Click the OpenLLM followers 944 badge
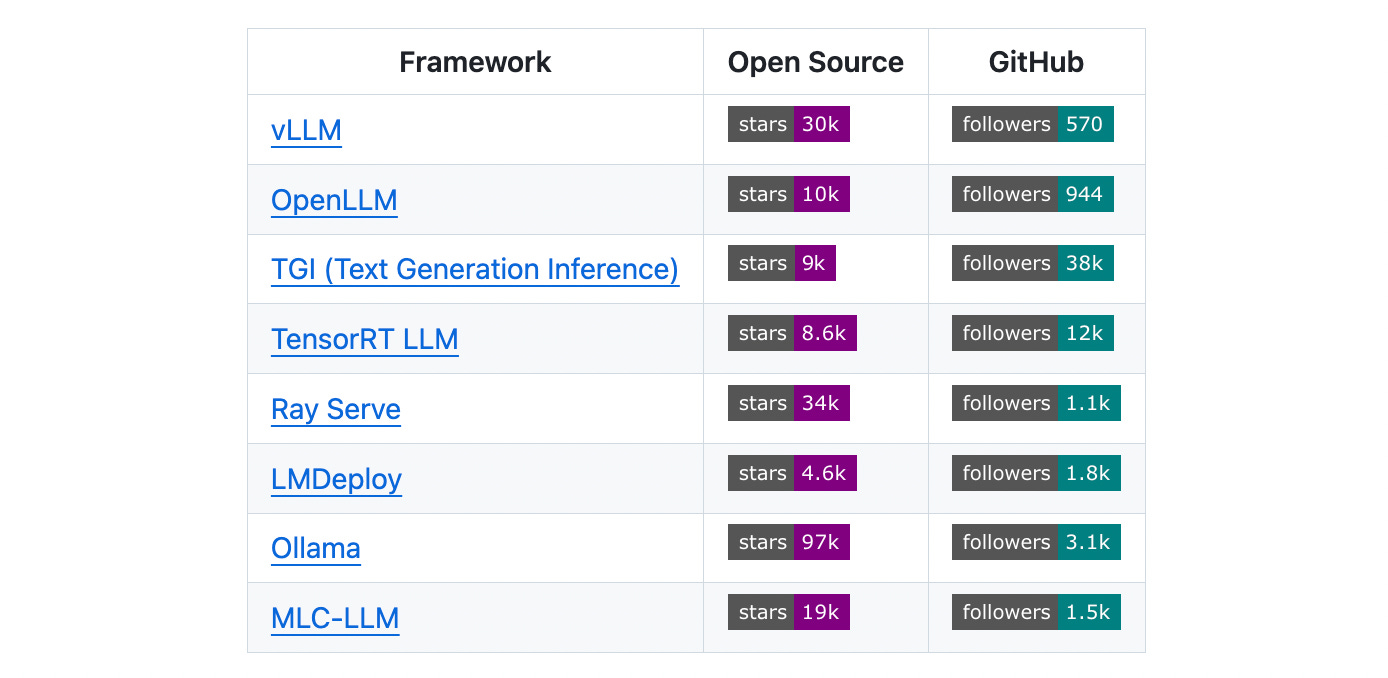The width and height of the screenshot is (1388, 678). [1033, 194]
